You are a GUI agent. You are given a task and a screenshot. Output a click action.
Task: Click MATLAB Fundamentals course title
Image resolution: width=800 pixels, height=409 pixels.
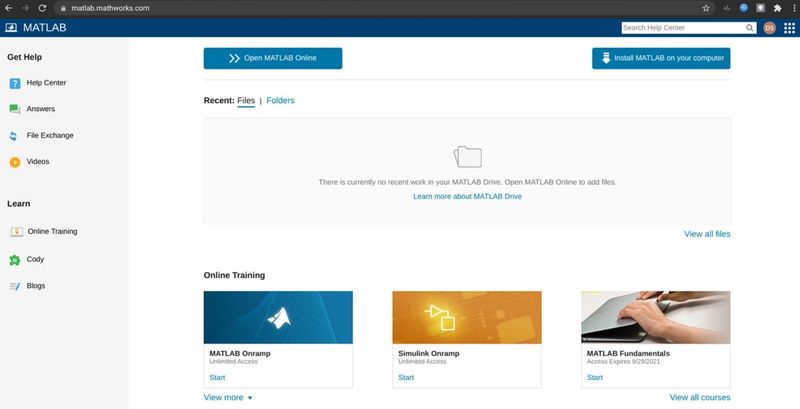[x=628, y=353]
